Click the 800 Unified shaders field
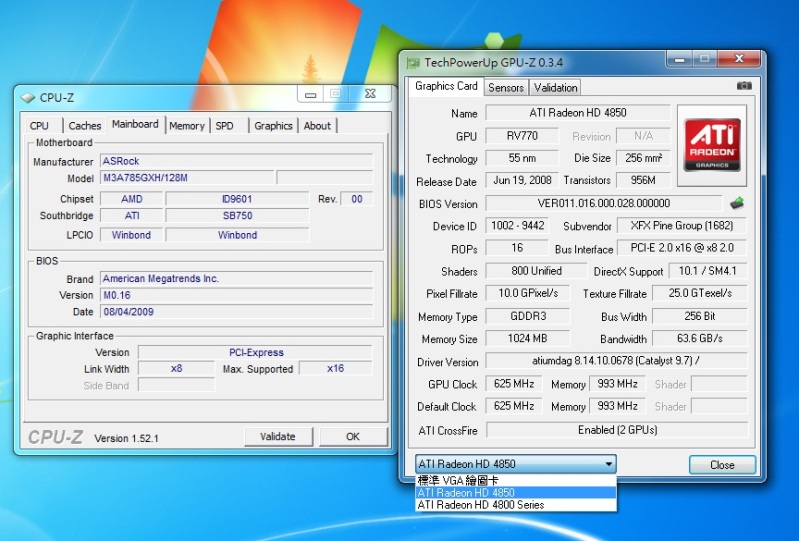The height and width of the screenshot is (541, 799). click(536, 271)
